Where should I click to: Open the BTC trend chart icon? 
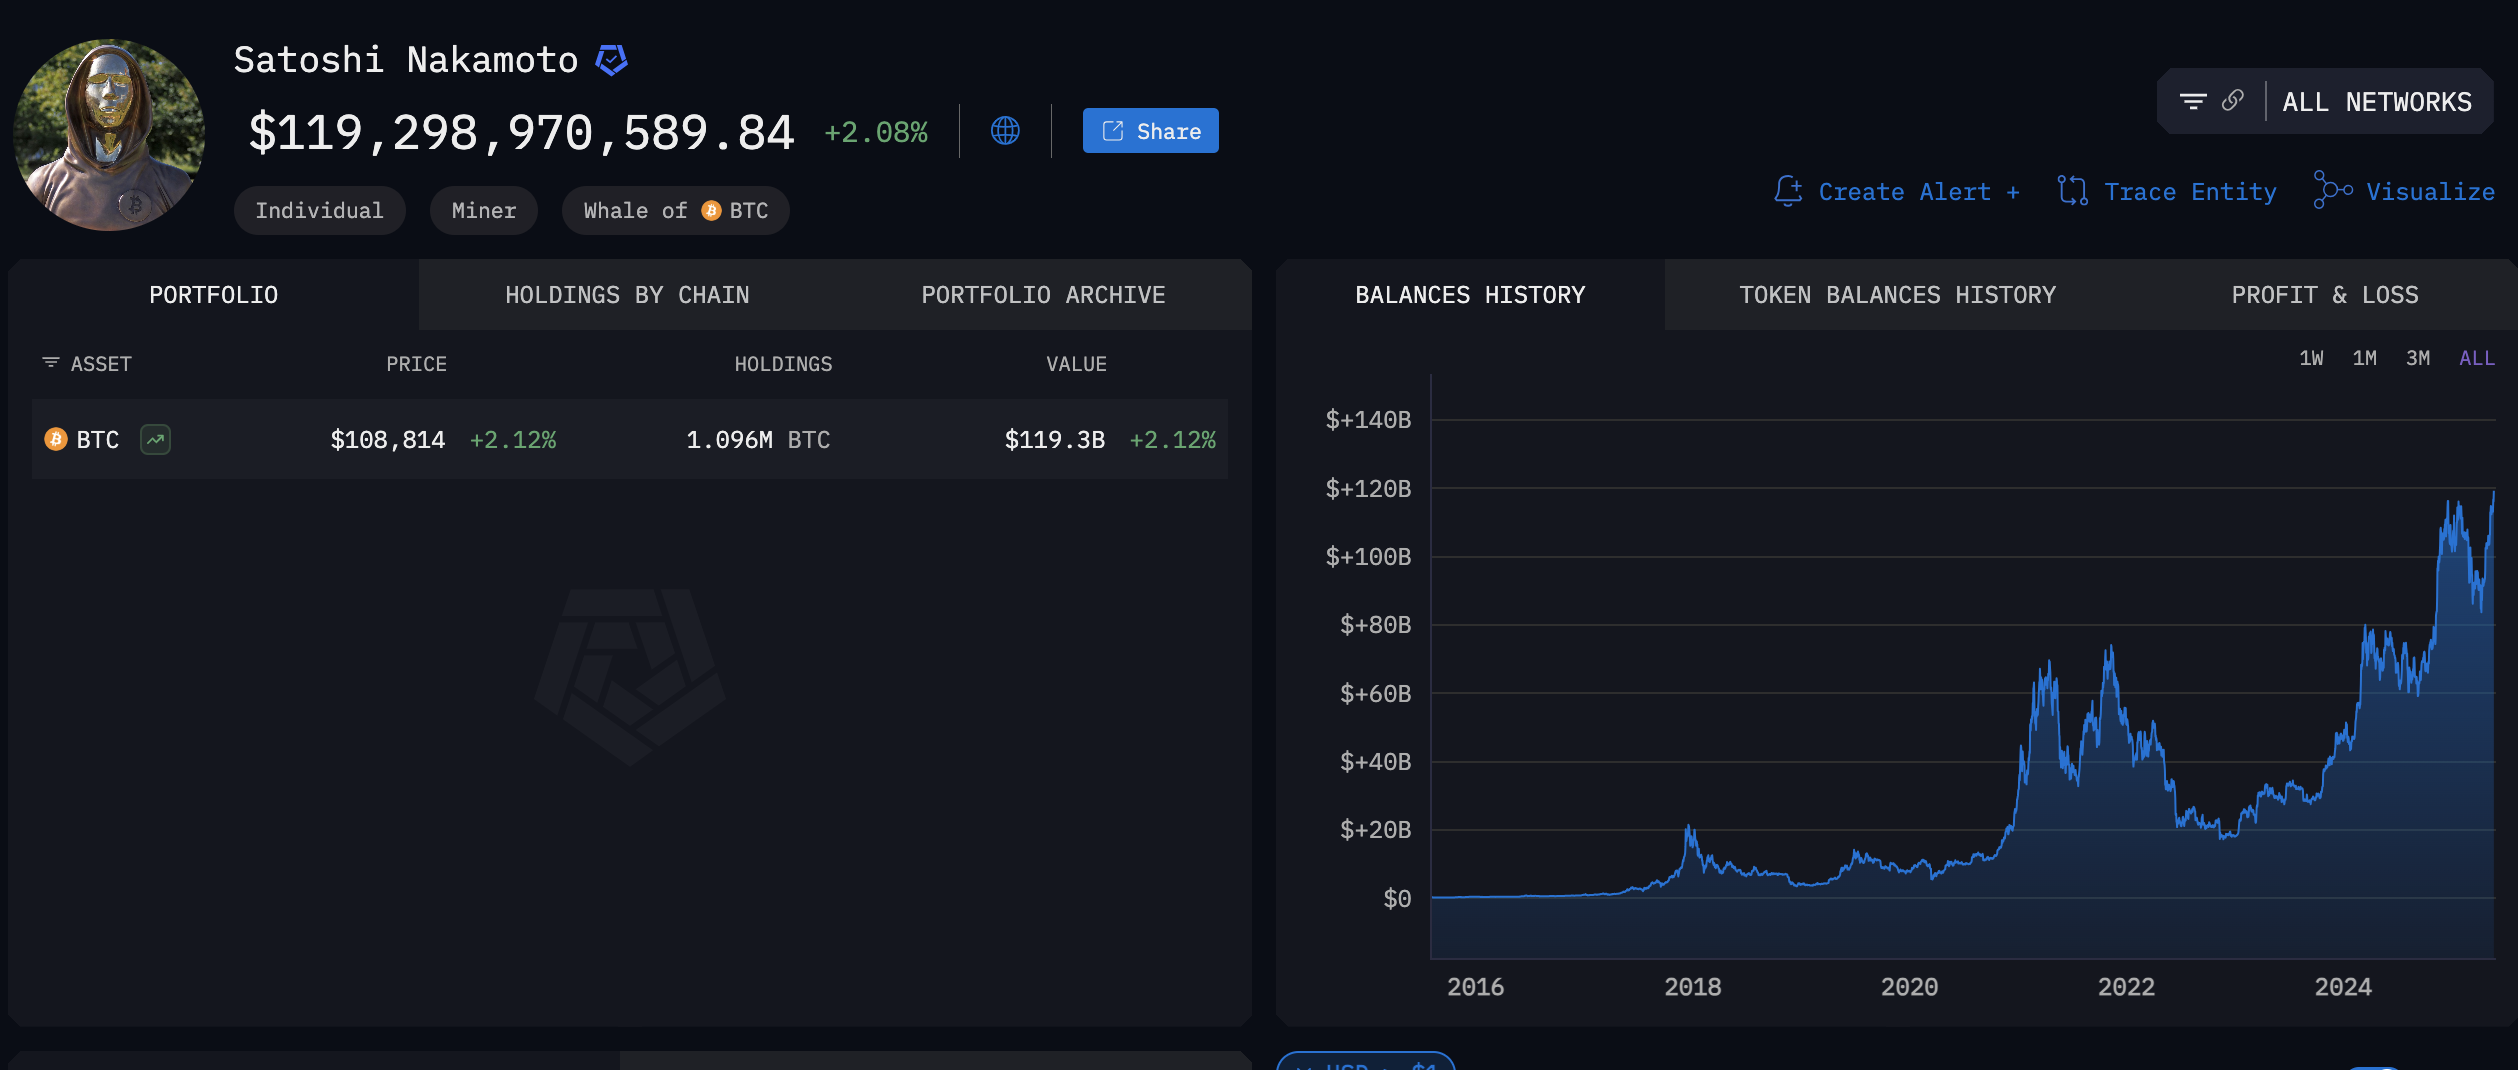point(155,440)
